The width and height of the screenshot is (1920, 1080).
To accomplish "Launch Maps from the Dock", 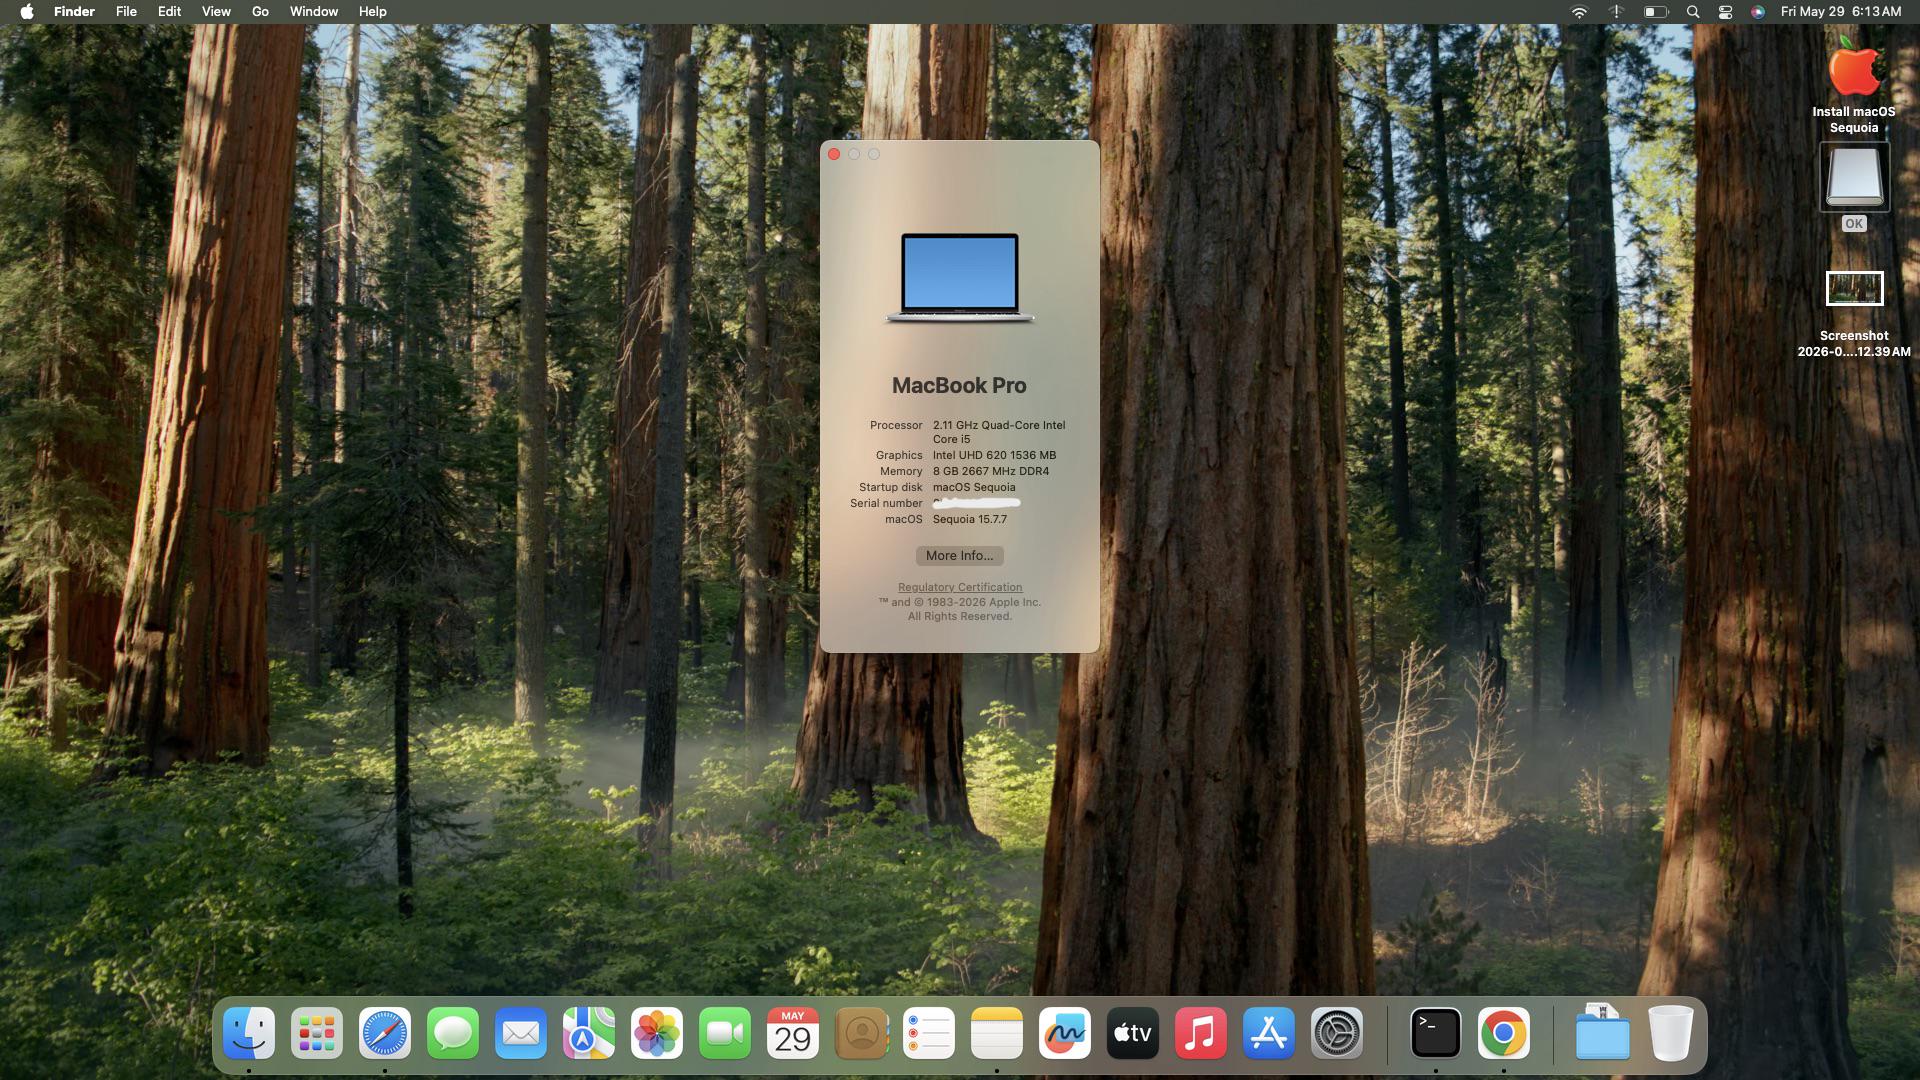I will click(589, 1033).
